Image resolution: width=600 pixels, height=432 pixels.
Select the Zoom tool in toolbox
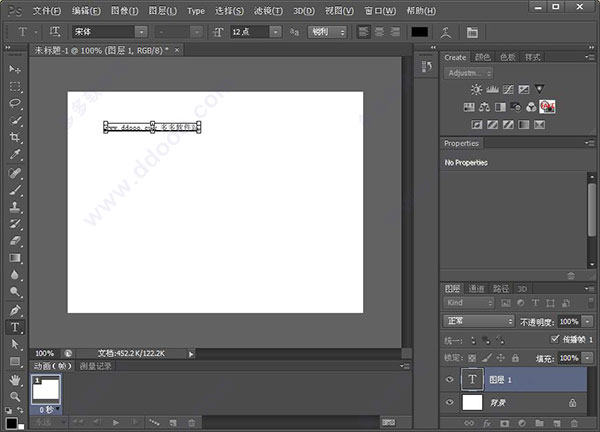(x=15, y=396)
